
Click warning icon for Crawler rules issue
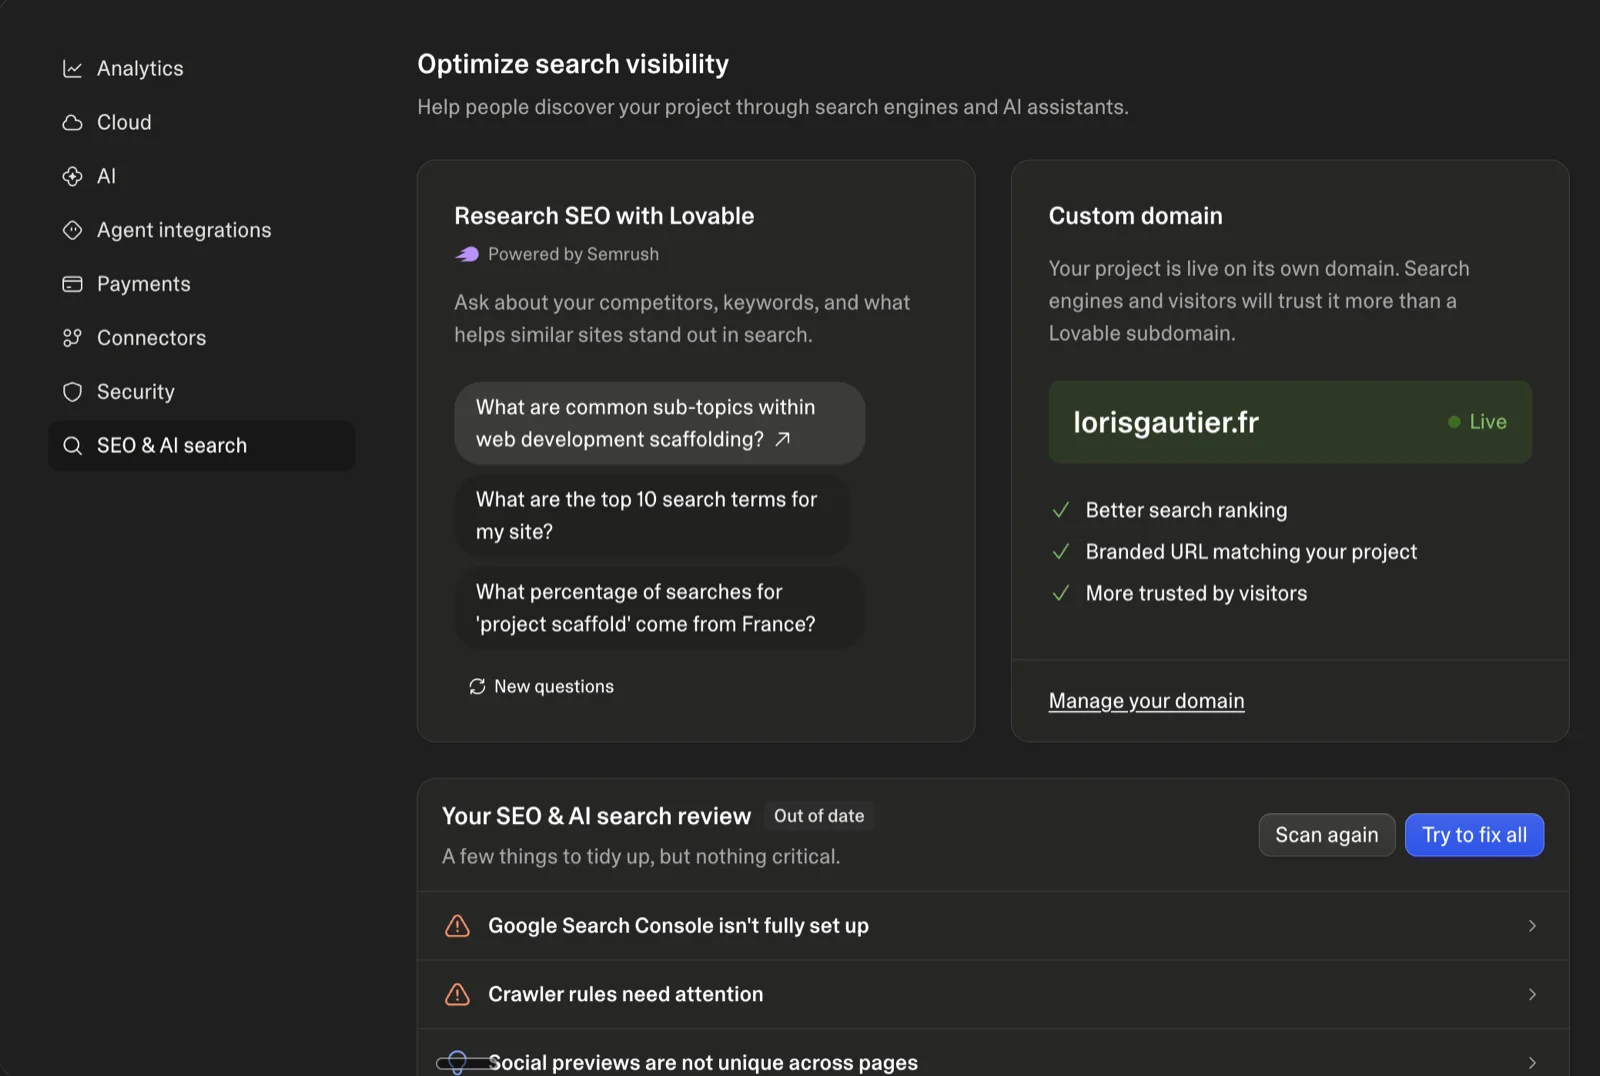tap(457, 995)
